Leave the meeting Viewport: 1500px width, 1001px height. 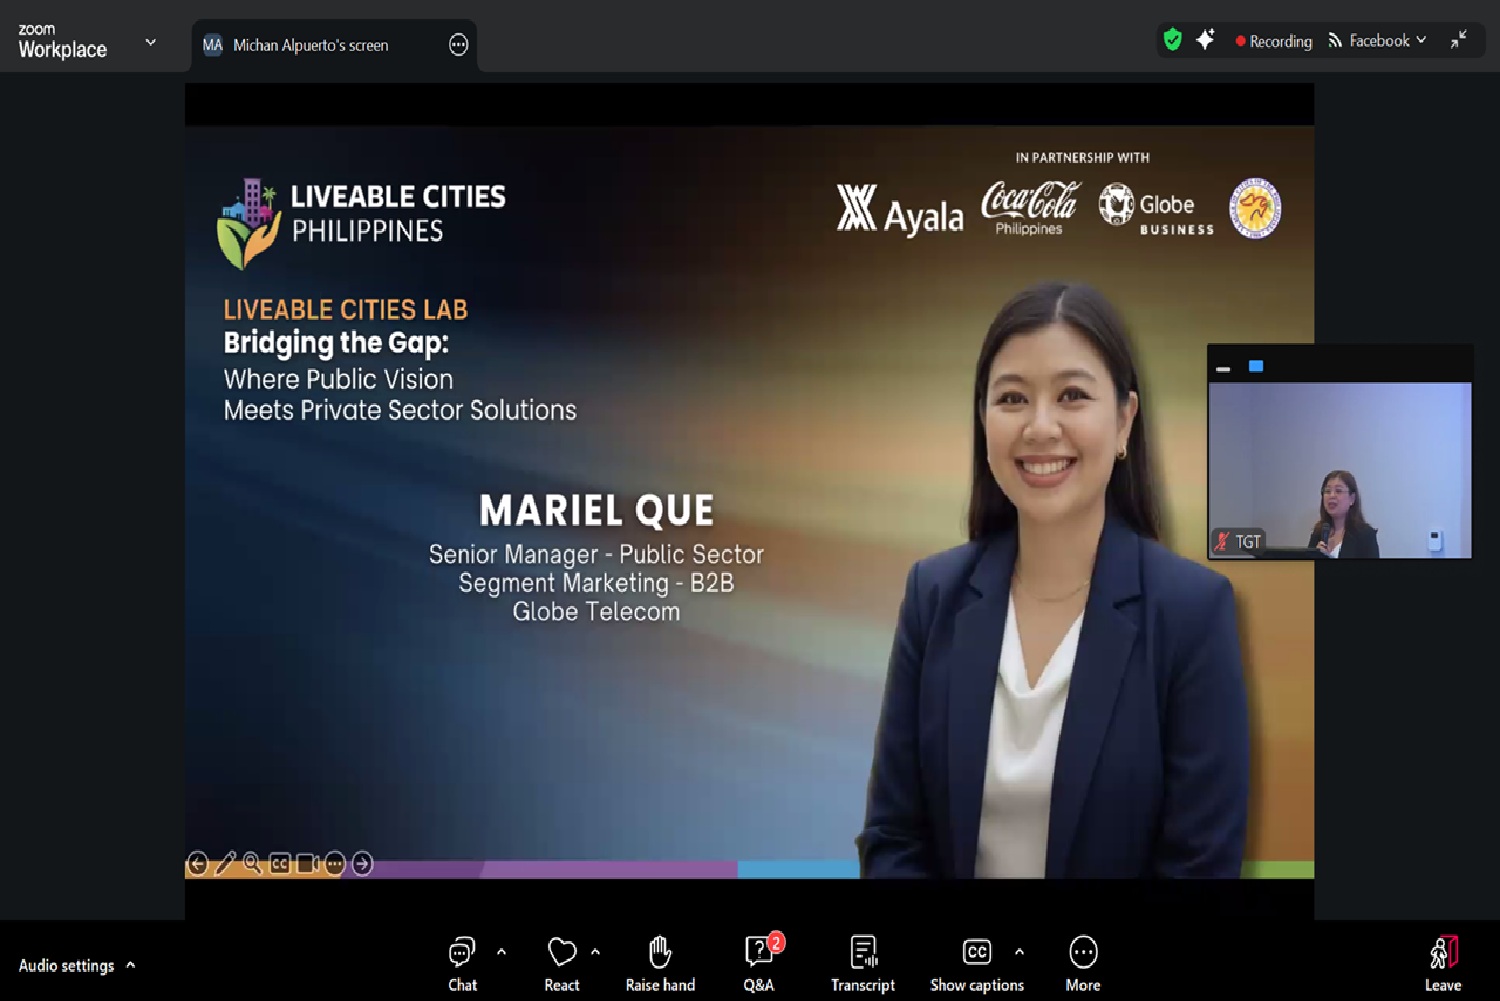click(1442, 962)
